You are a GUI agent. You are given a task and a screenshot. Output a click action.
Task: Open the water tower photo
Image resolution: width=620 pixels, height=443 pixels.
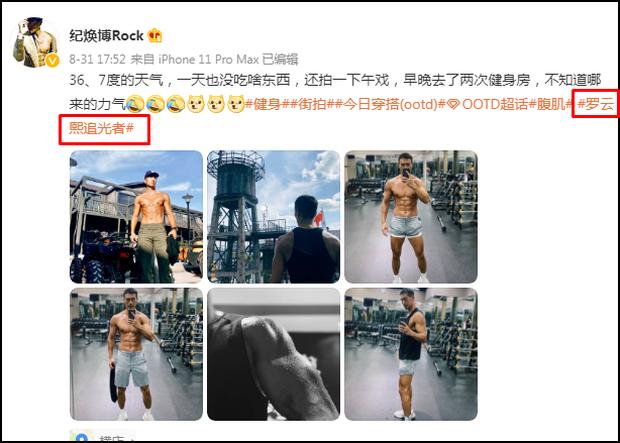[x=274, y=217]
